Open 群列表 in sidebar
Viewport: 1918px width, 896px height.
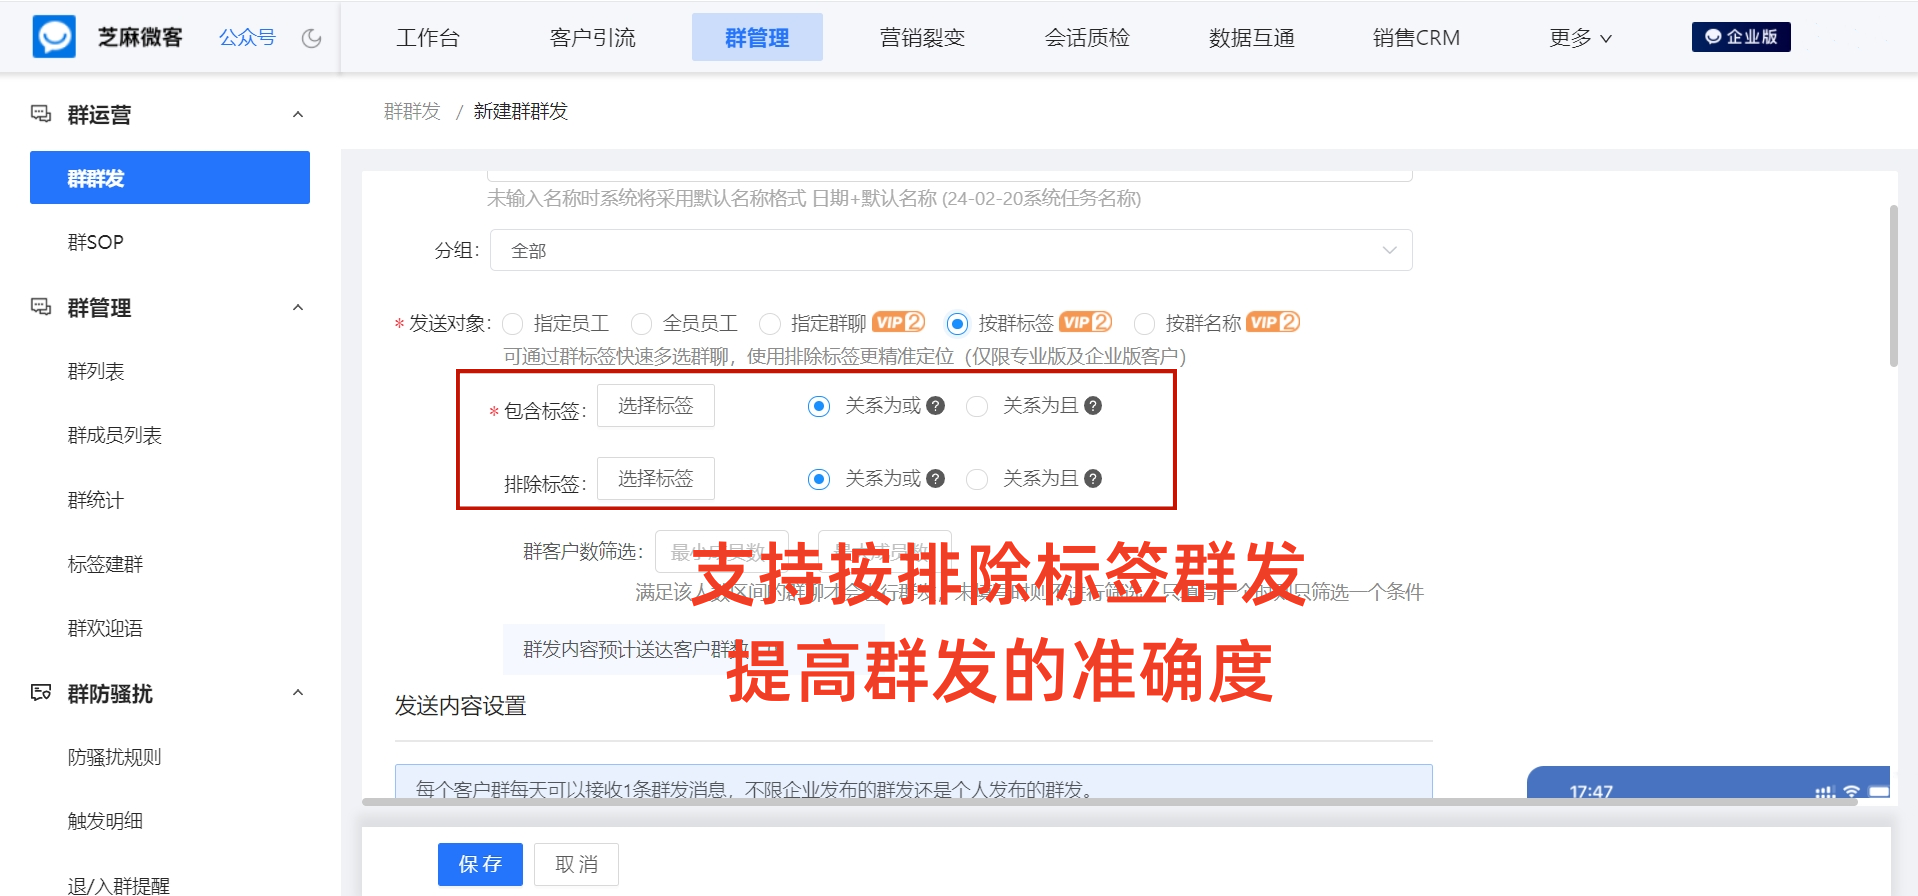pos(96,371)
